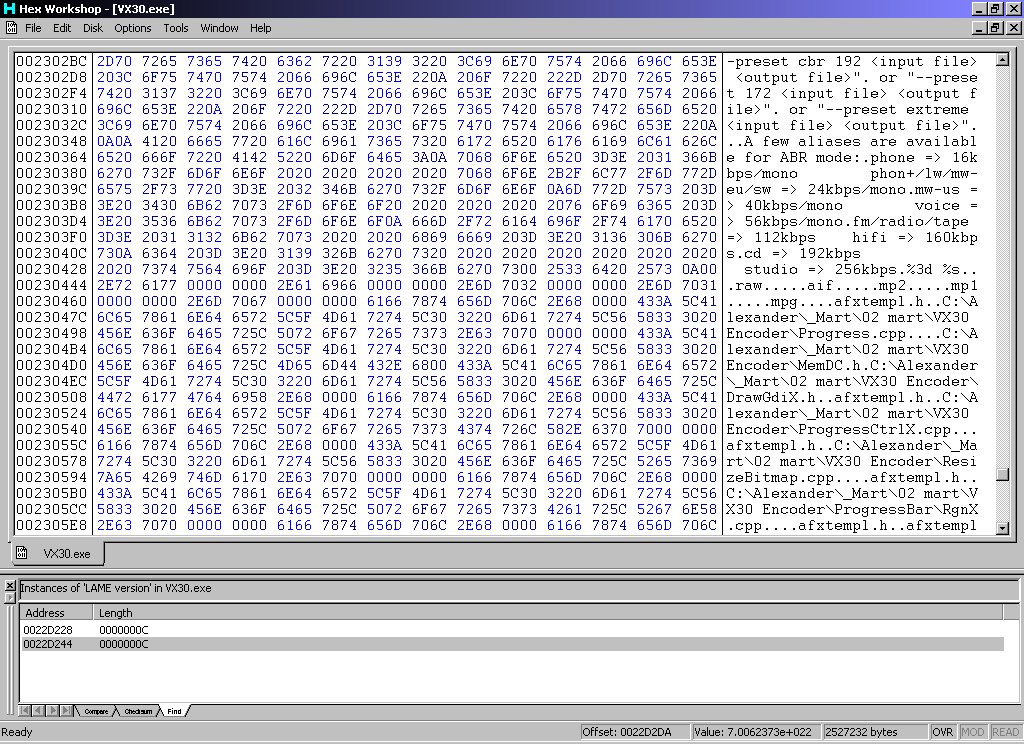Open the Options menu

click(x=133, y=28)
